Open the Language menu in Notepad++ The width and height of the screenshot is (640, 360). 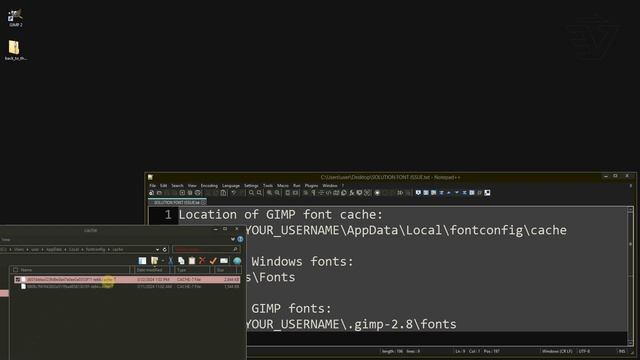click(231, 186)
